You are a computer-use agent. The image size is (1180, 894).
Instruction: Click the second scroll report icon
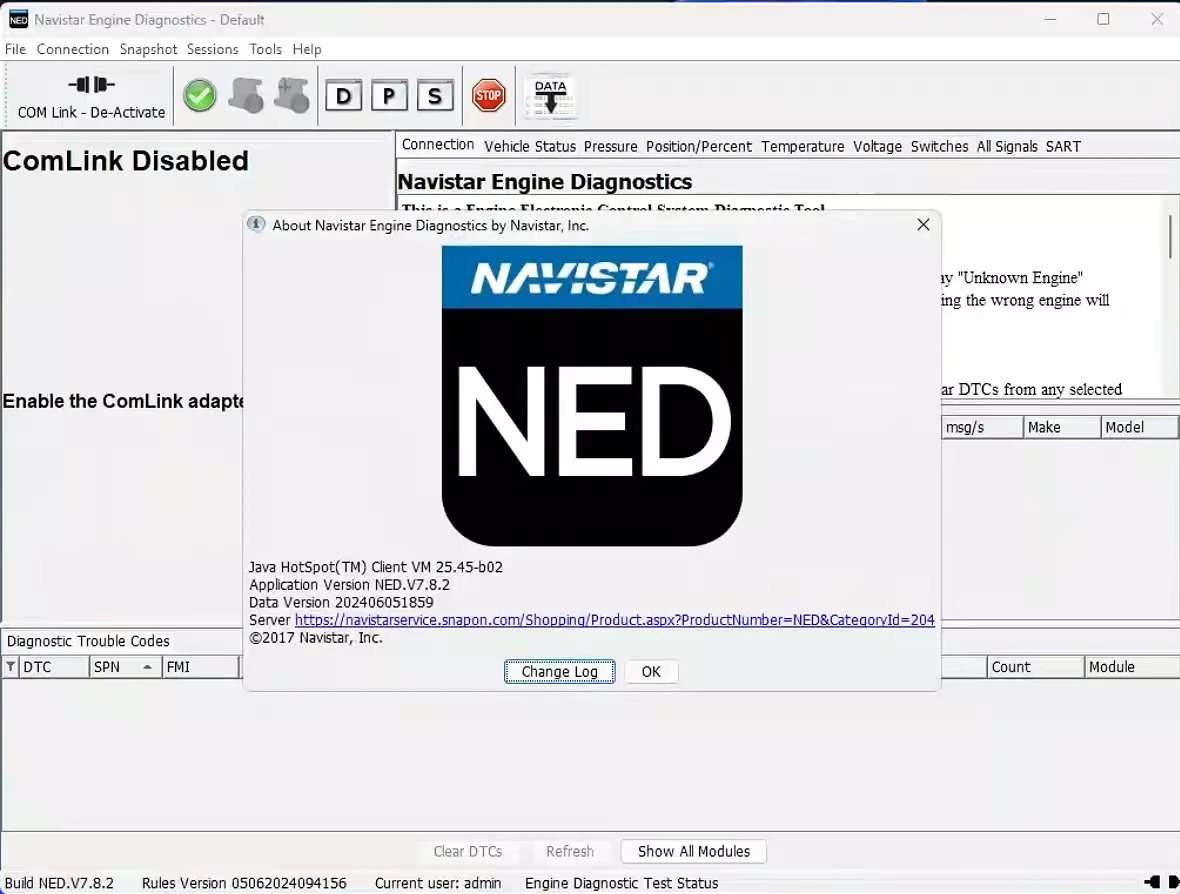(x=290, y=95)
